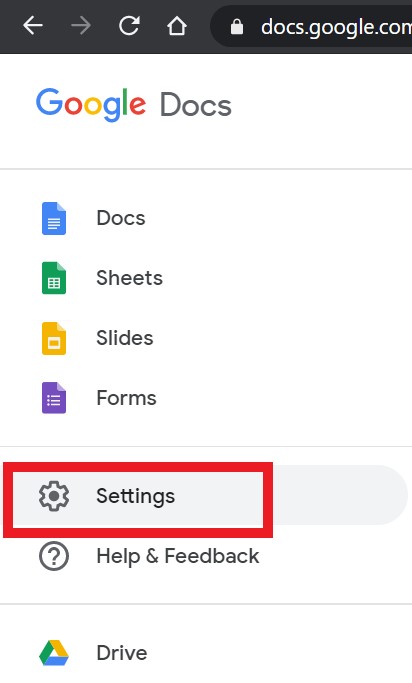Click the yellow Slides icon
This screenshot has width=412, height=683.
click(x=54, y=338)
